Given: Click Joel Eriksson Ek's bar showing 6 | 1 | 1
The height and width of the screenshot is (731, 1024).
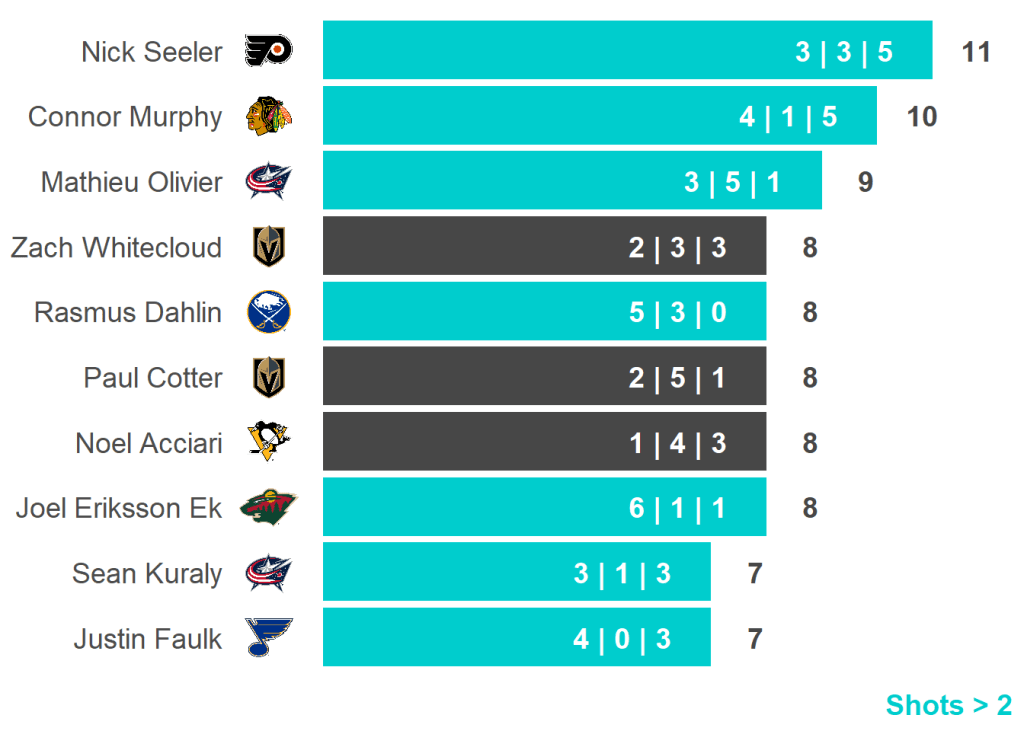Looking at the screenshot, I should (544, 507).
